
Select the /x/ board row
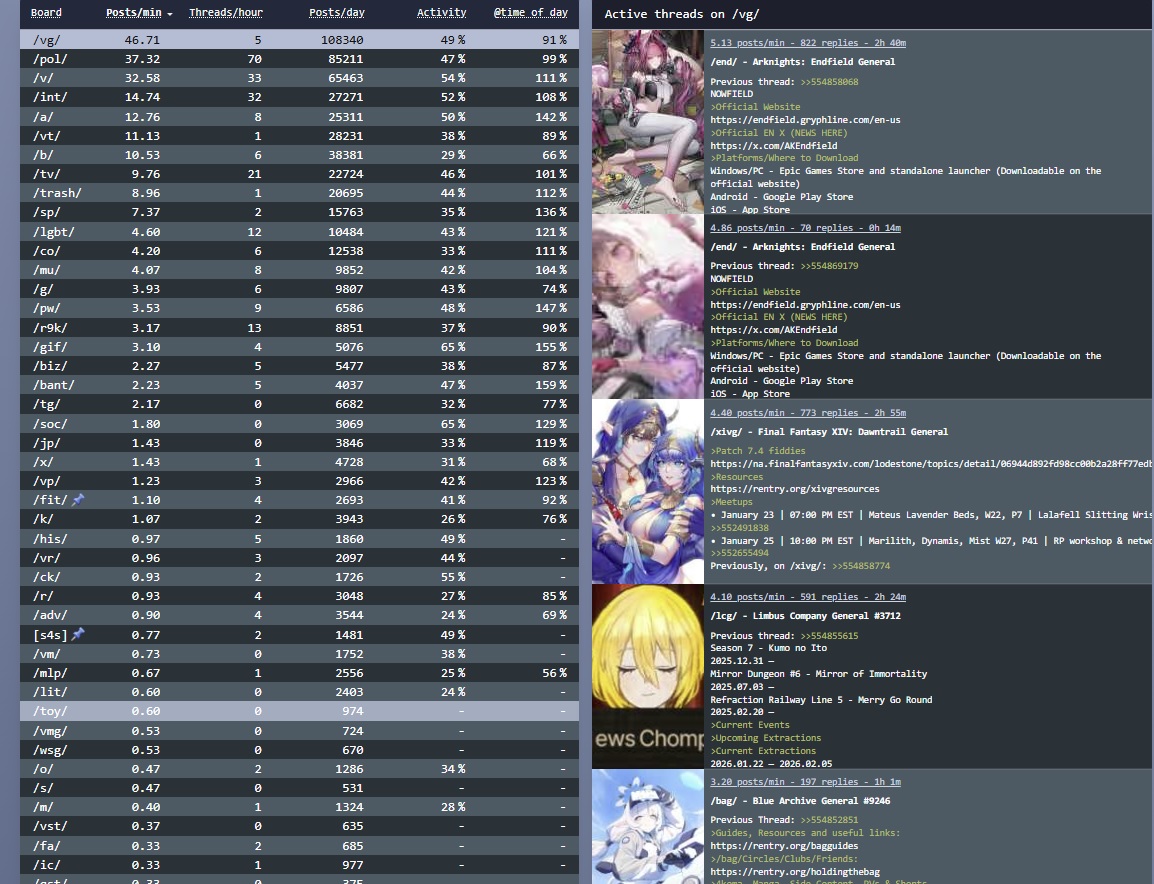300,462
